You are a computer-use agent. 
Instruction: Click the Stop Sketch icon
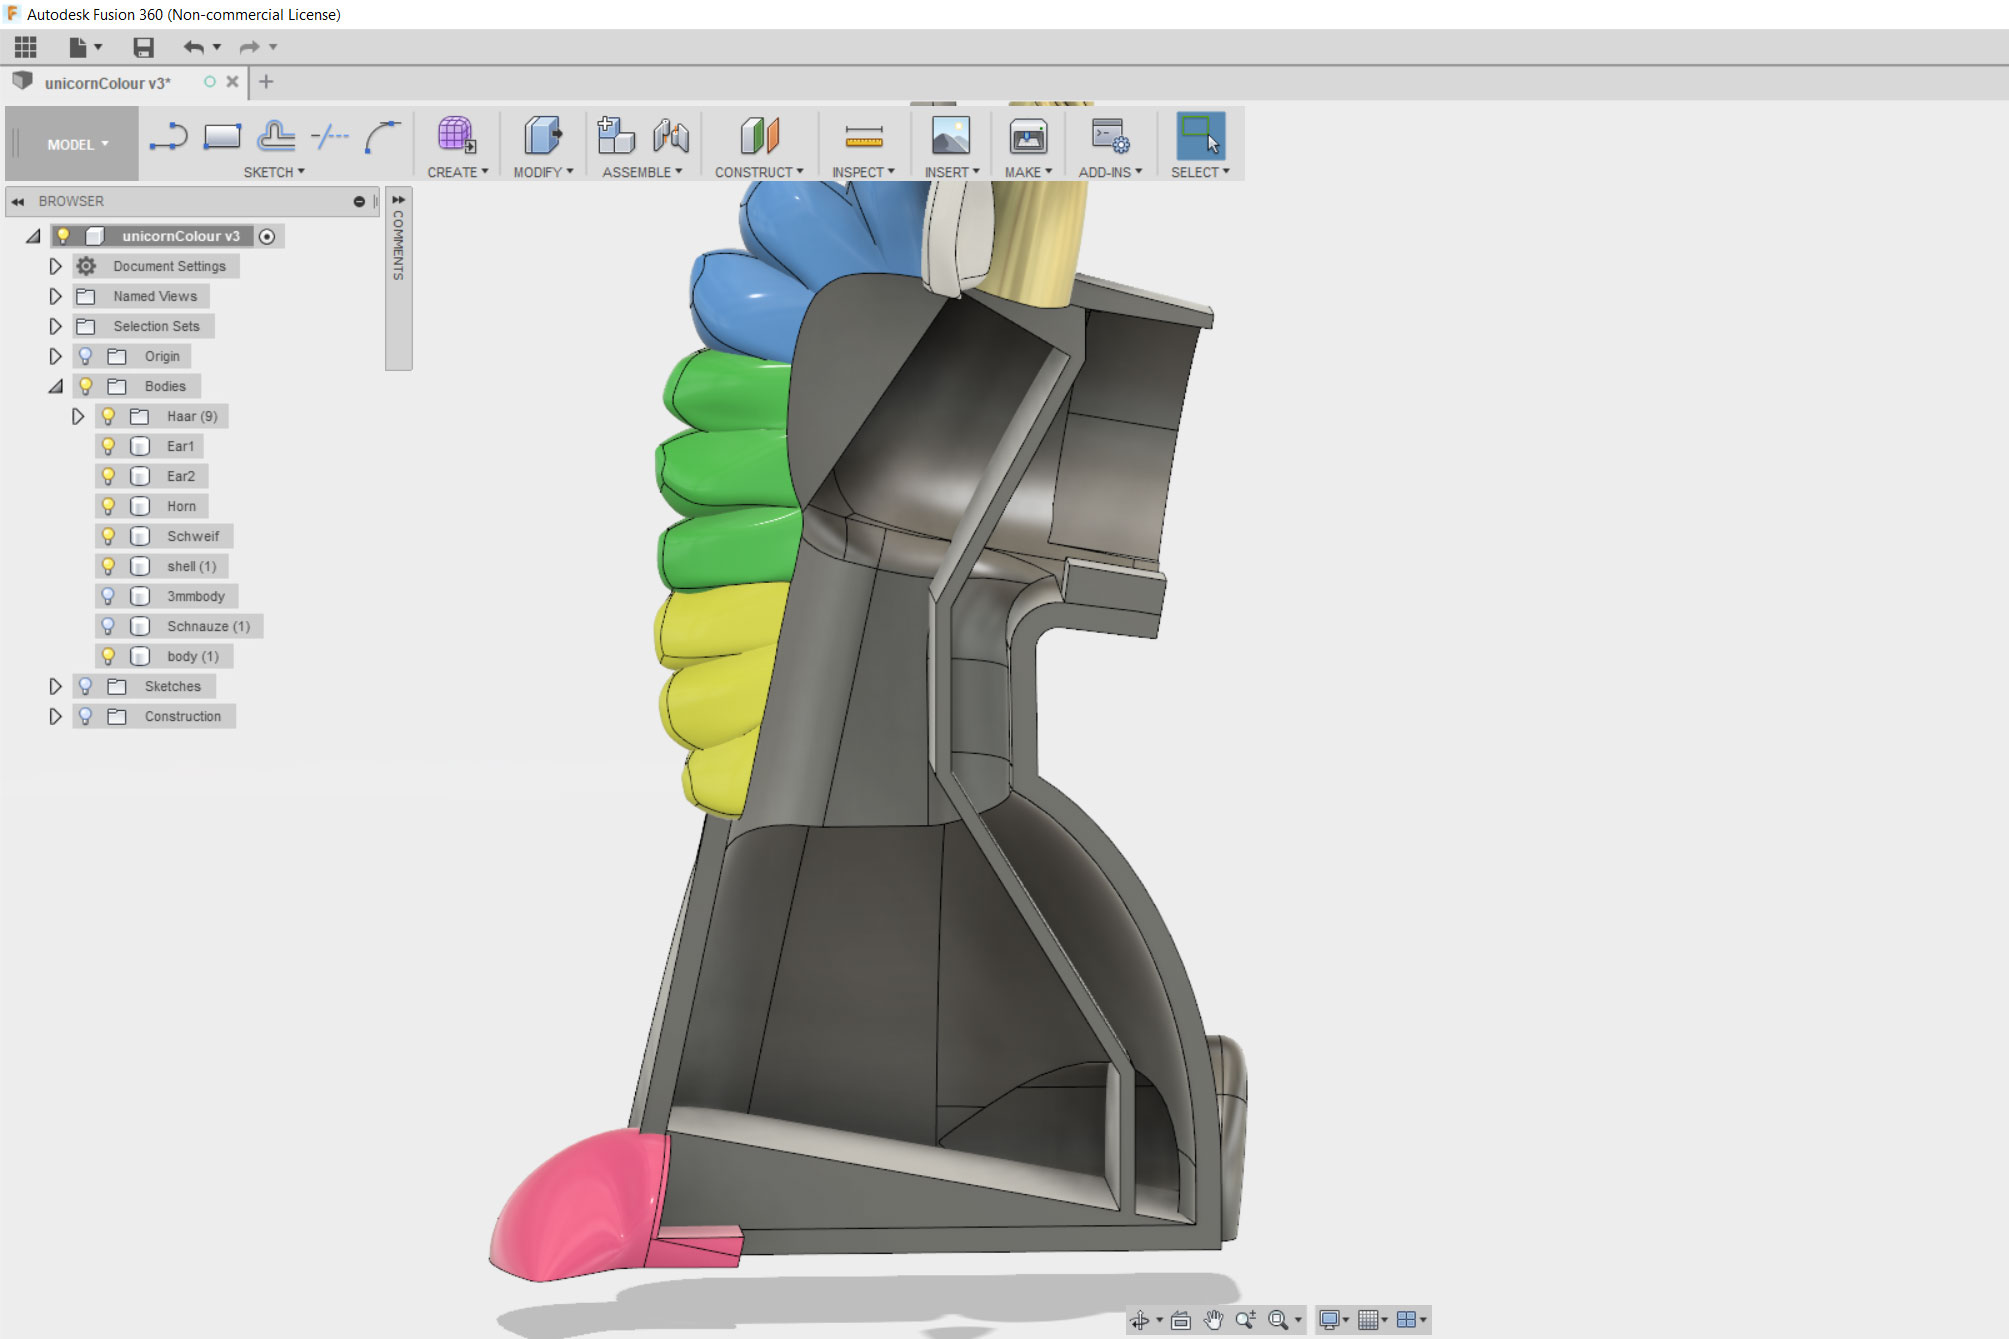tap(276, 136)
